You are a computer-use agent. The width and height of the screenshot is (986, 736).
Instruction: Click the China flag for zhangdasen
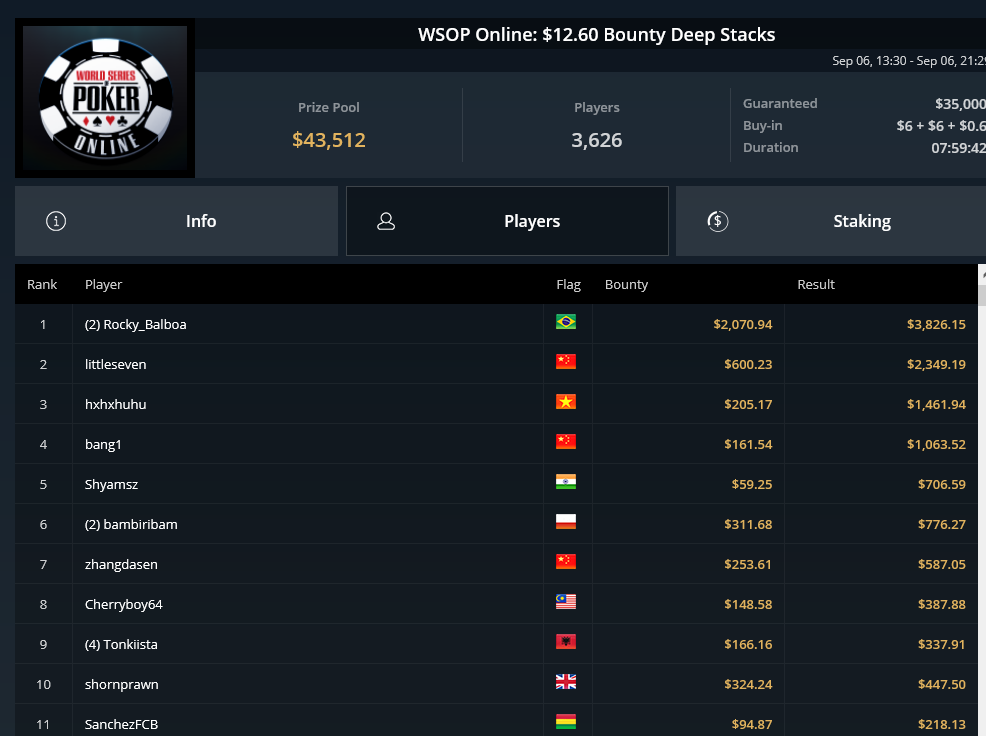point(566,562)
